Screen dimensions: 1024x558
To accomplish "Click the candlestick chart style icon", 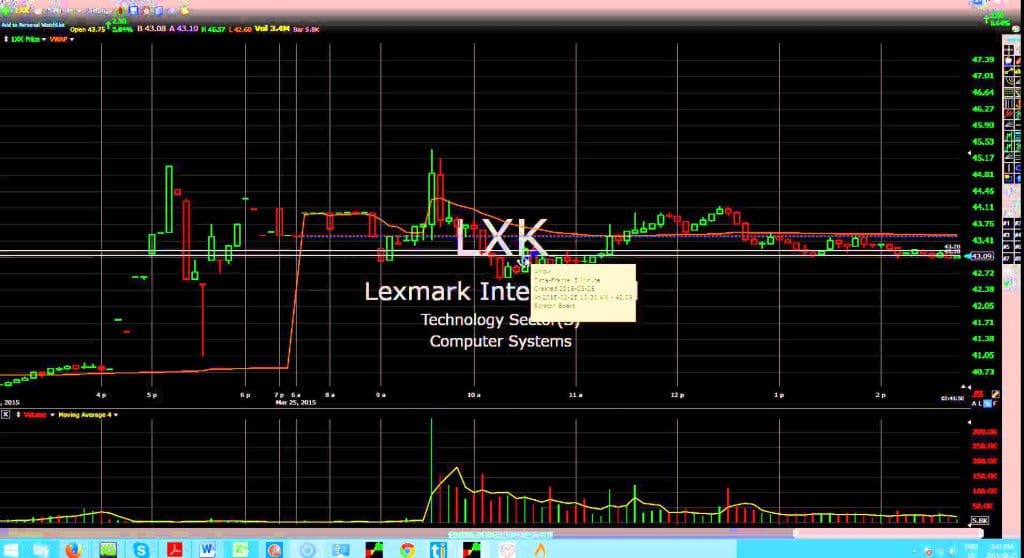I will pyautogui.click(x=120, y=11).
